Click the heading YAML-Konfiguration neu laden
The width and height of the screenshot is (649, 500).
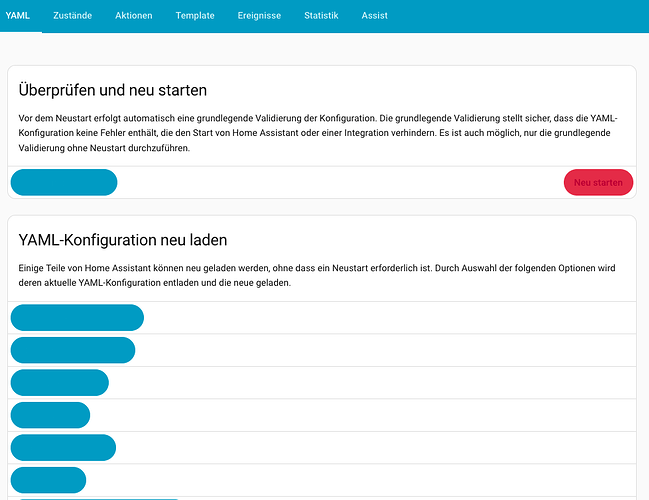click(123, 240)
